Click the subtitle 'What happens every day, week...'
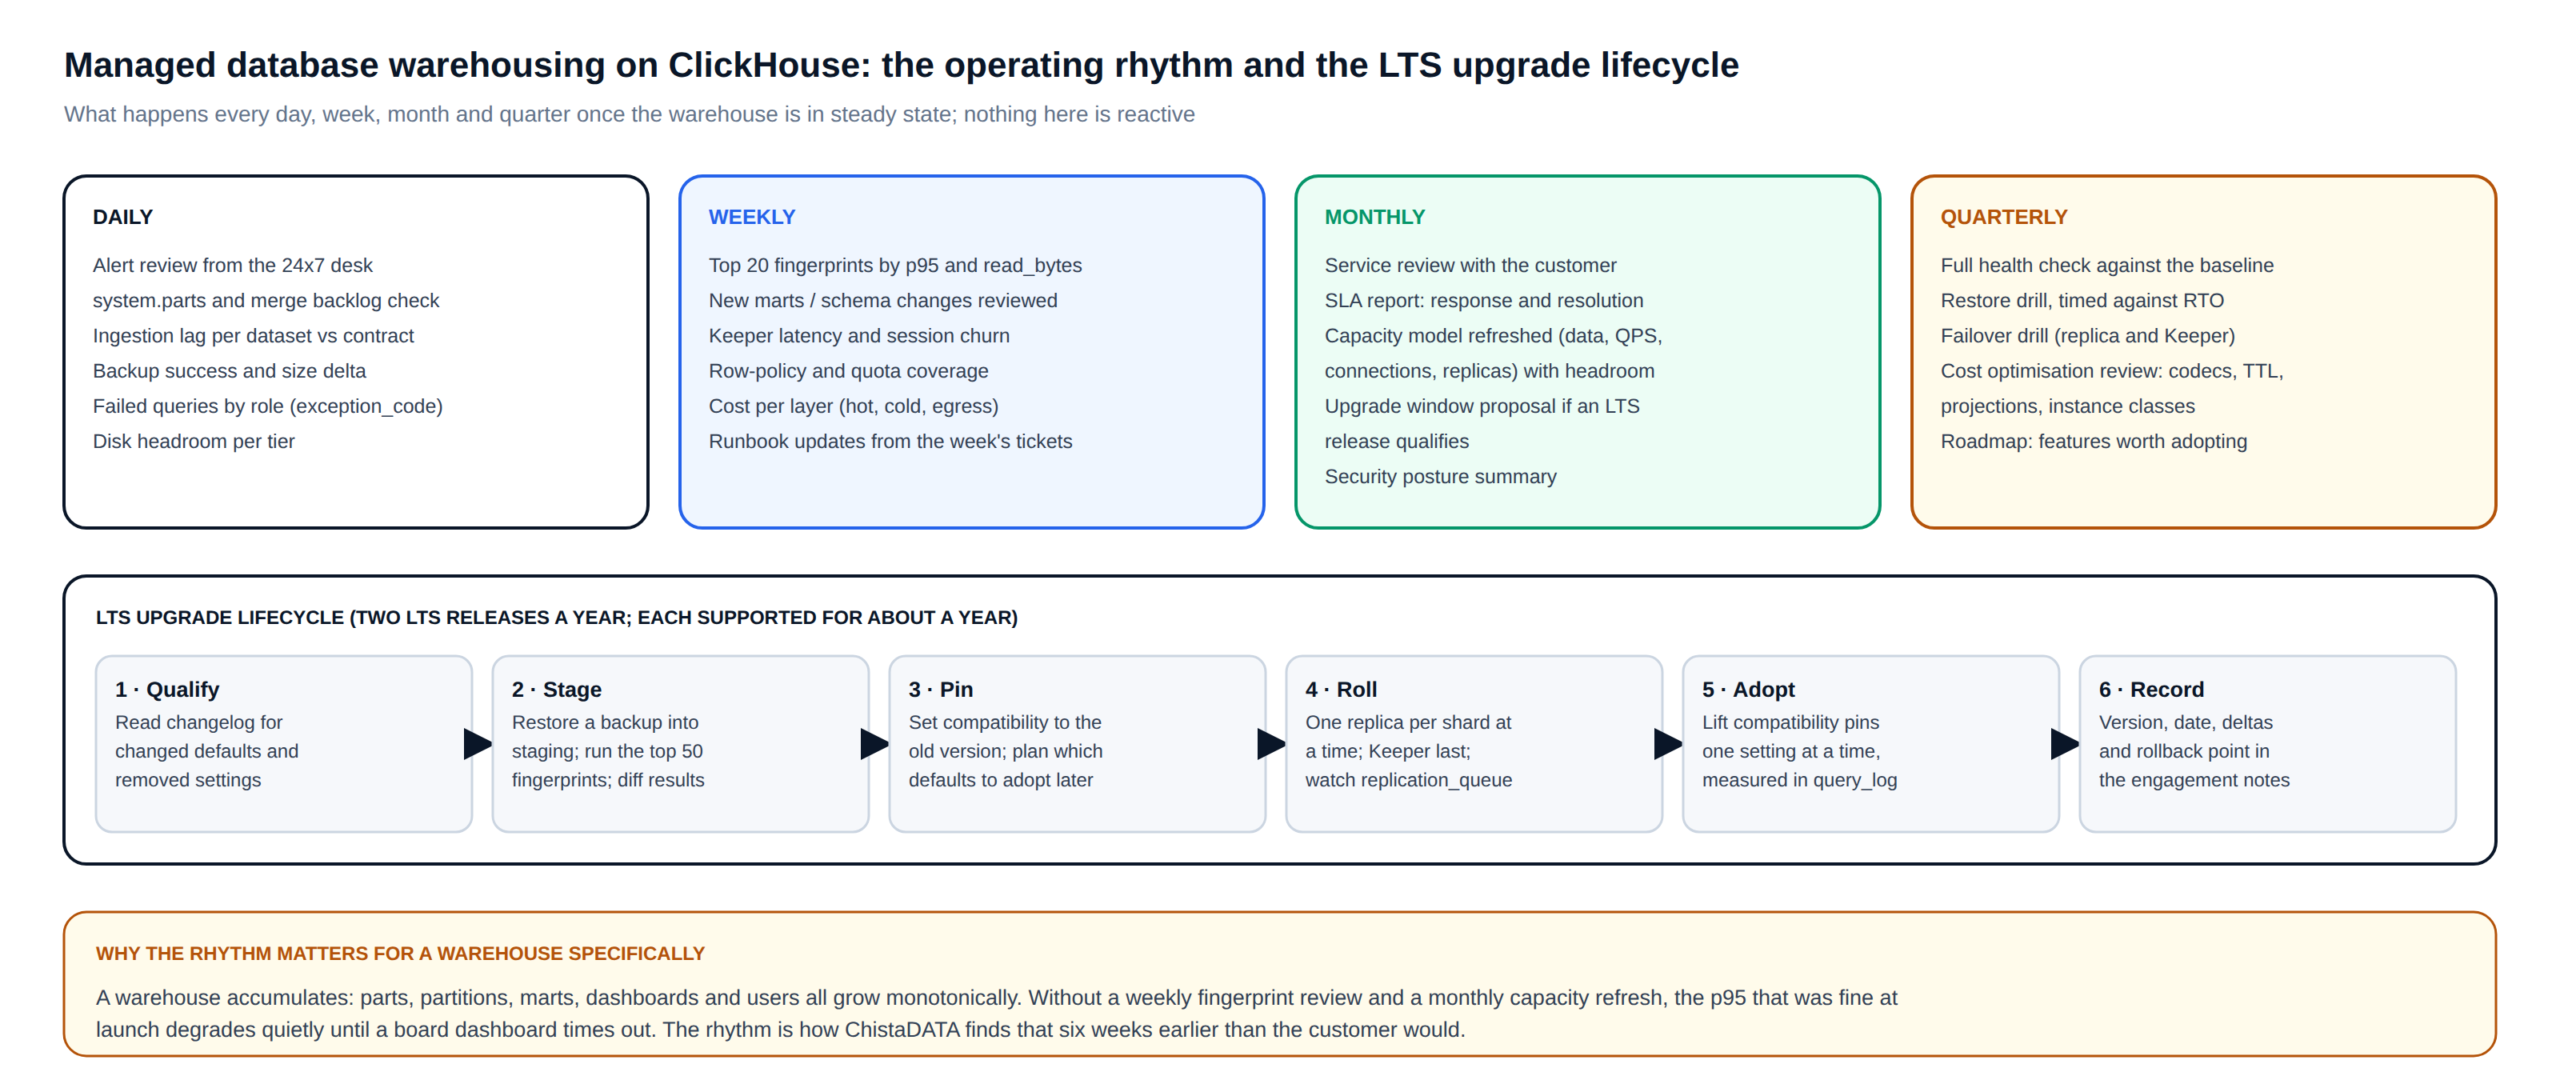Image resolution: width=2560 pixels, height=1088 pixels. (x=629, y=114)
